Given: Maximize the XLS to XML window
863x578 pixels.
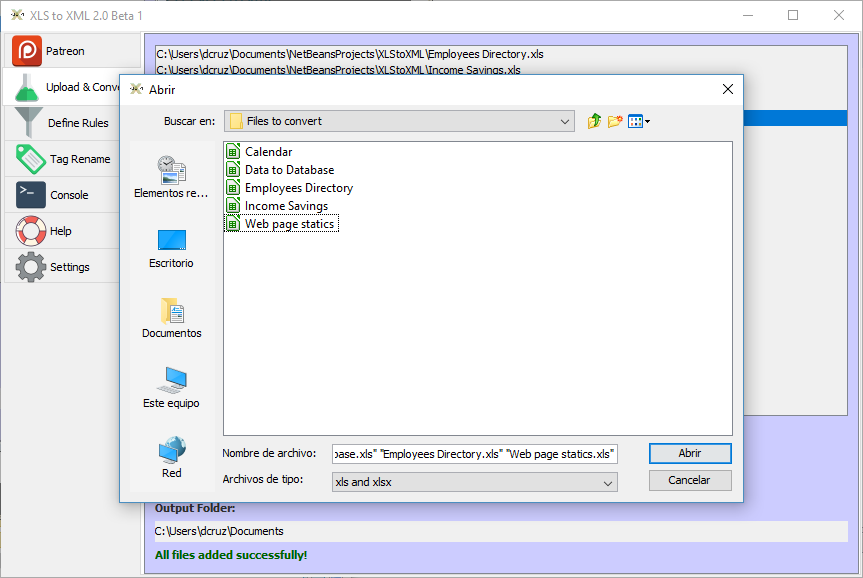Looking at the screenshot, I should 793,15.
